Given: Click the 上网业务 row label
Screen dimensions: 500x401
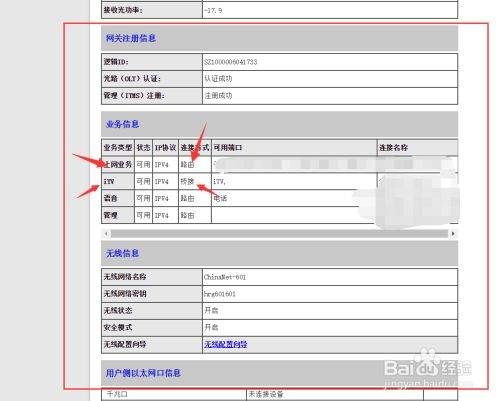Looking at the screenshot, I should [118, 165].
